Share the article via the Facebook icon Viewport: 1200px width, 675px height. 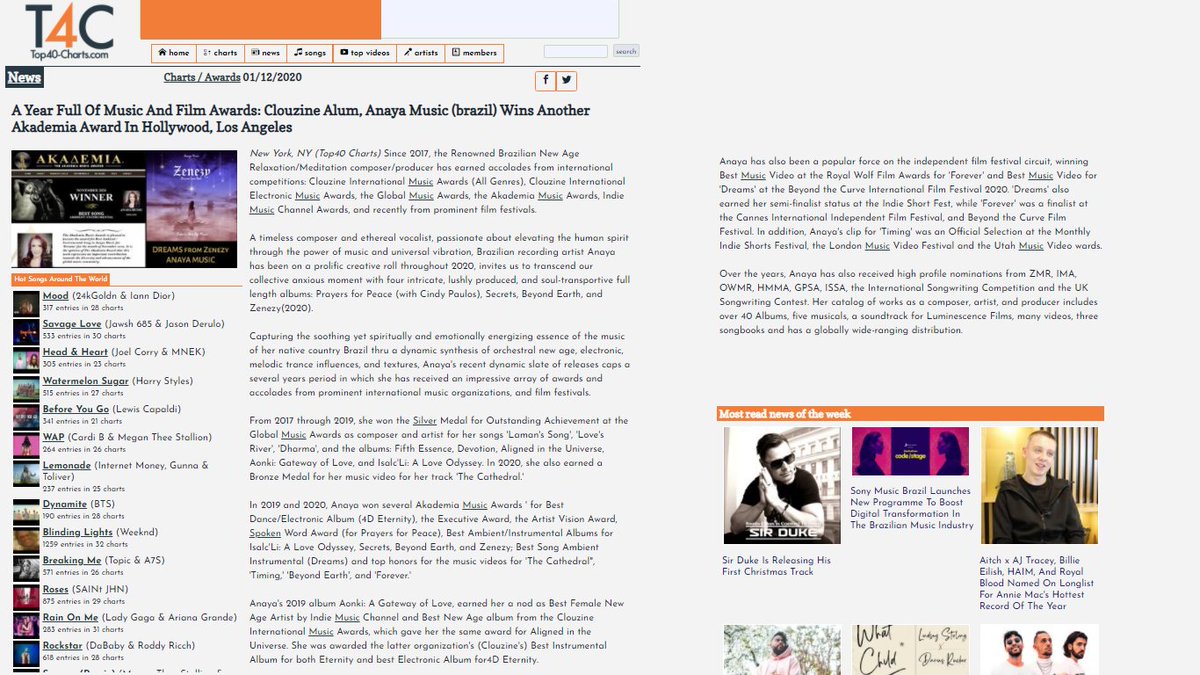[545, 80]
